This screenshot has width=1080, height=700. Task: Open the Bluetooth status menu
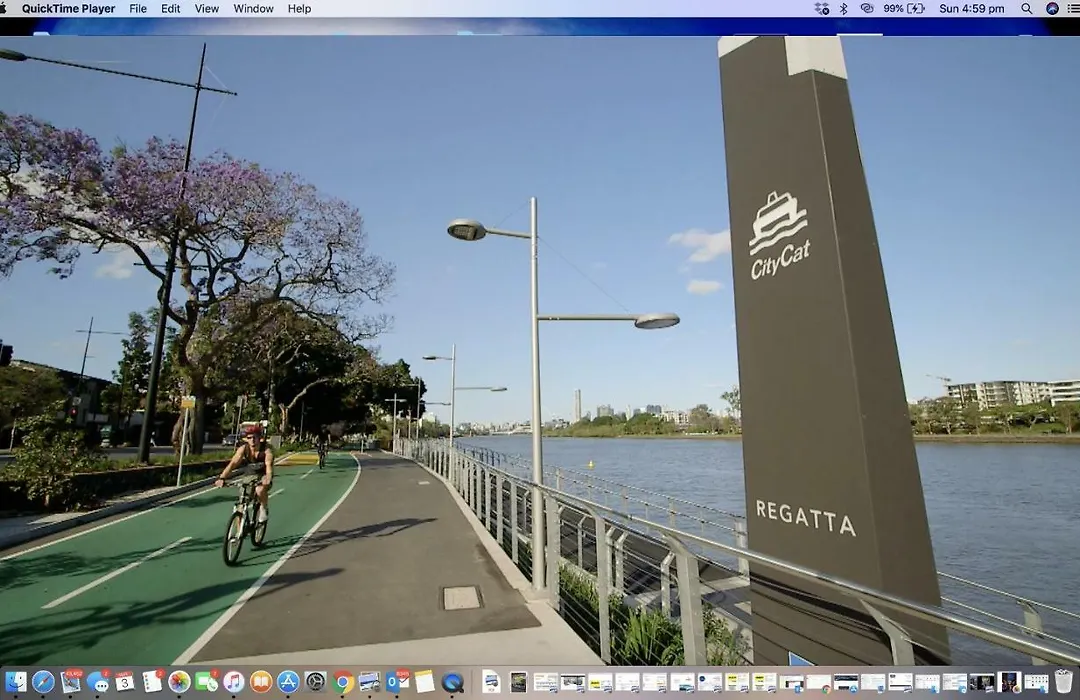pyautogui.click(x=844, y=8)
